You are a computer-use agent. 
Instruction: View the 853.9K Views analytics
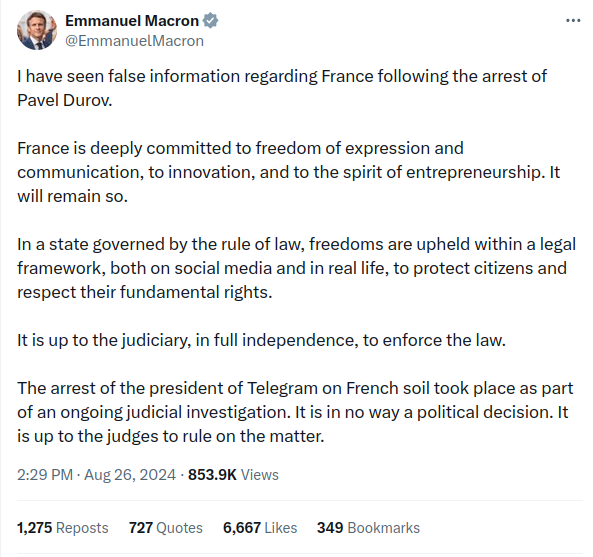tap(233, 475)
